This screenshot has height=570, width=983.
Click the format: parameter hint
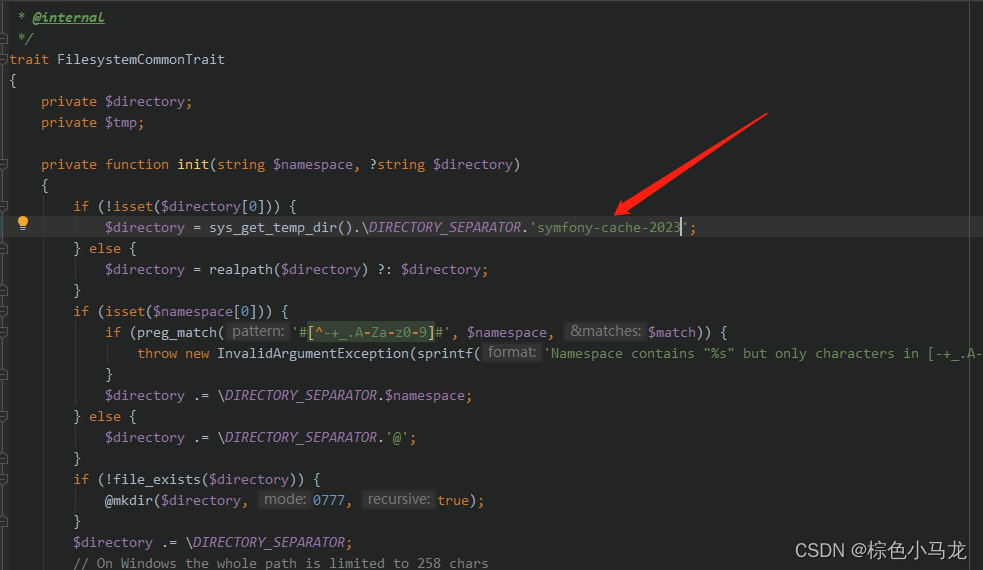512,352
